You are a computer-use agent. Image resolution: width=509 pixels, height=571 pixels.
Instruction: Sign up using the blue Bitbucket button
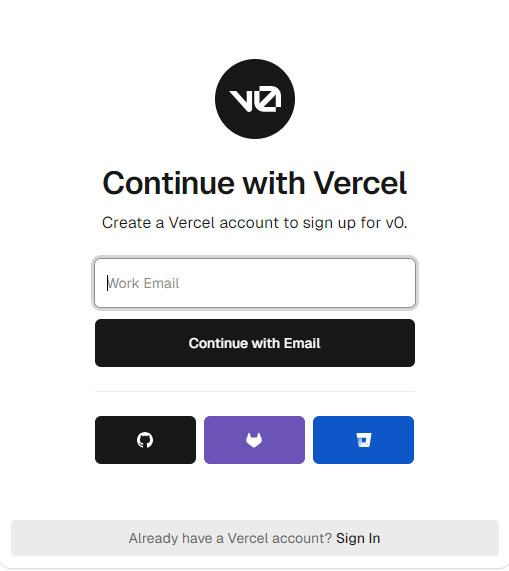[363, 440]
